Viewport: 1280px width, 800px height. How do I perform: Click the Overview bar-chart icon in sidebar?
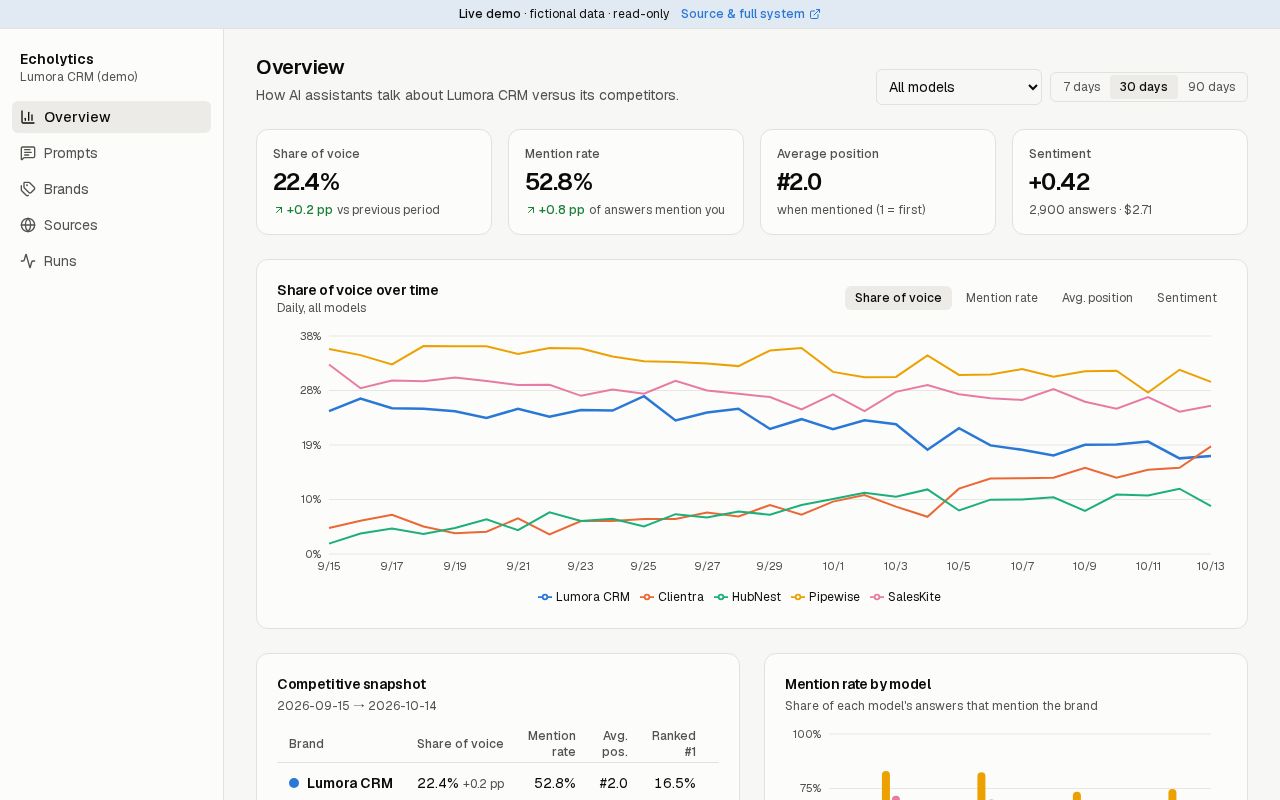[x=28, y=117]
